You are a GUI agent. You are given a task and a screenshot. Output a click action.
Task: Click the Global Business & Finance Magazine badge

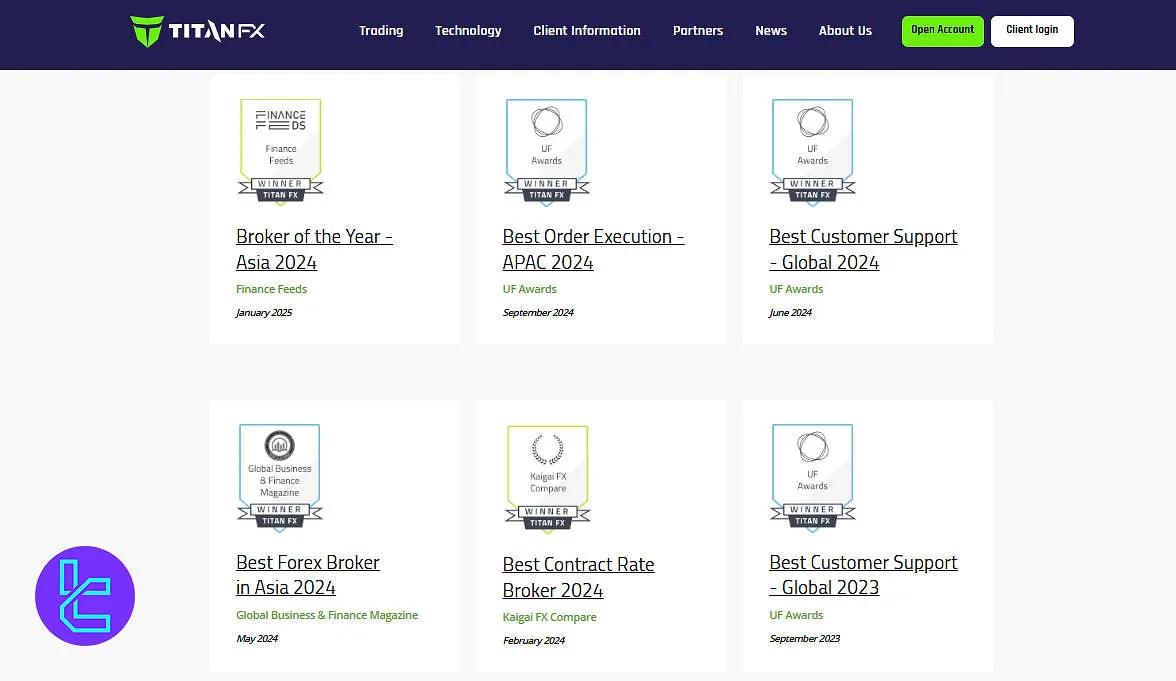tap(279, 477)
